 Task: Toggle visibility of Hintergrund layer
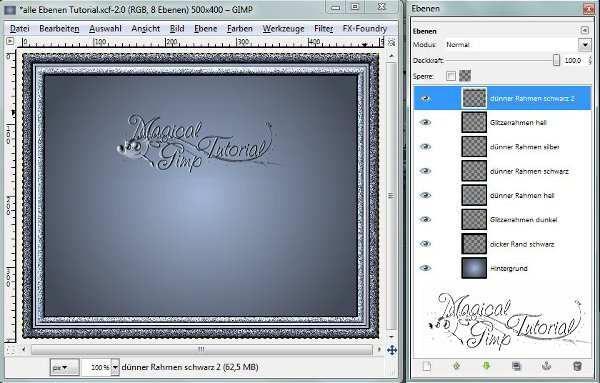[426, 268]
